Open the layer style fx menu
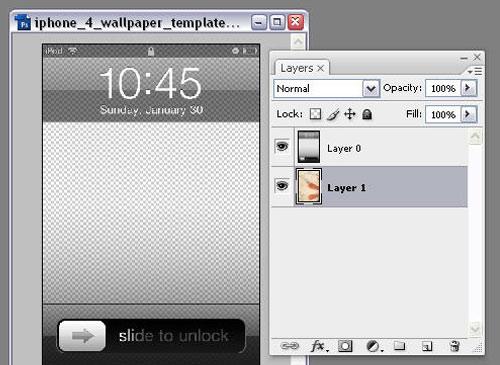The width and height of the screenshot is (500, 365). point(319,346)
